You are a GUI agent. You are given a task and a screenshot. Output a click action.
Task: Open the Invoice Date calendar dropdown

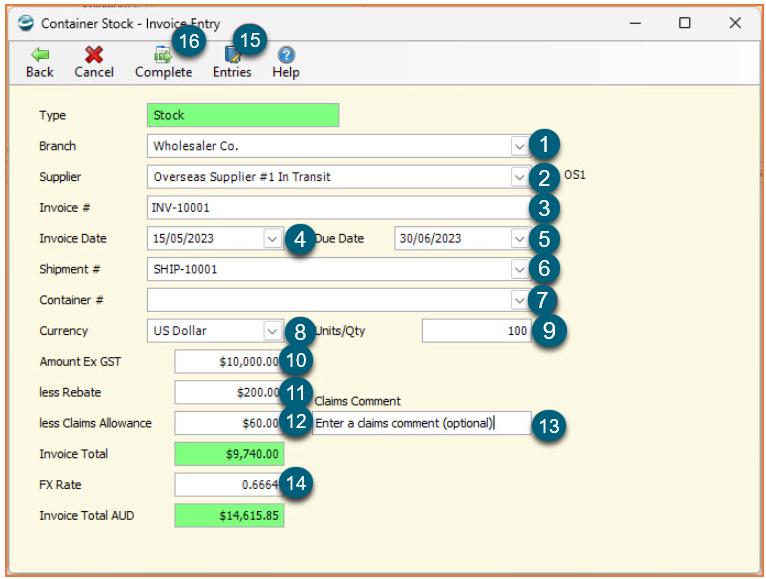click(x=272, y=238)
